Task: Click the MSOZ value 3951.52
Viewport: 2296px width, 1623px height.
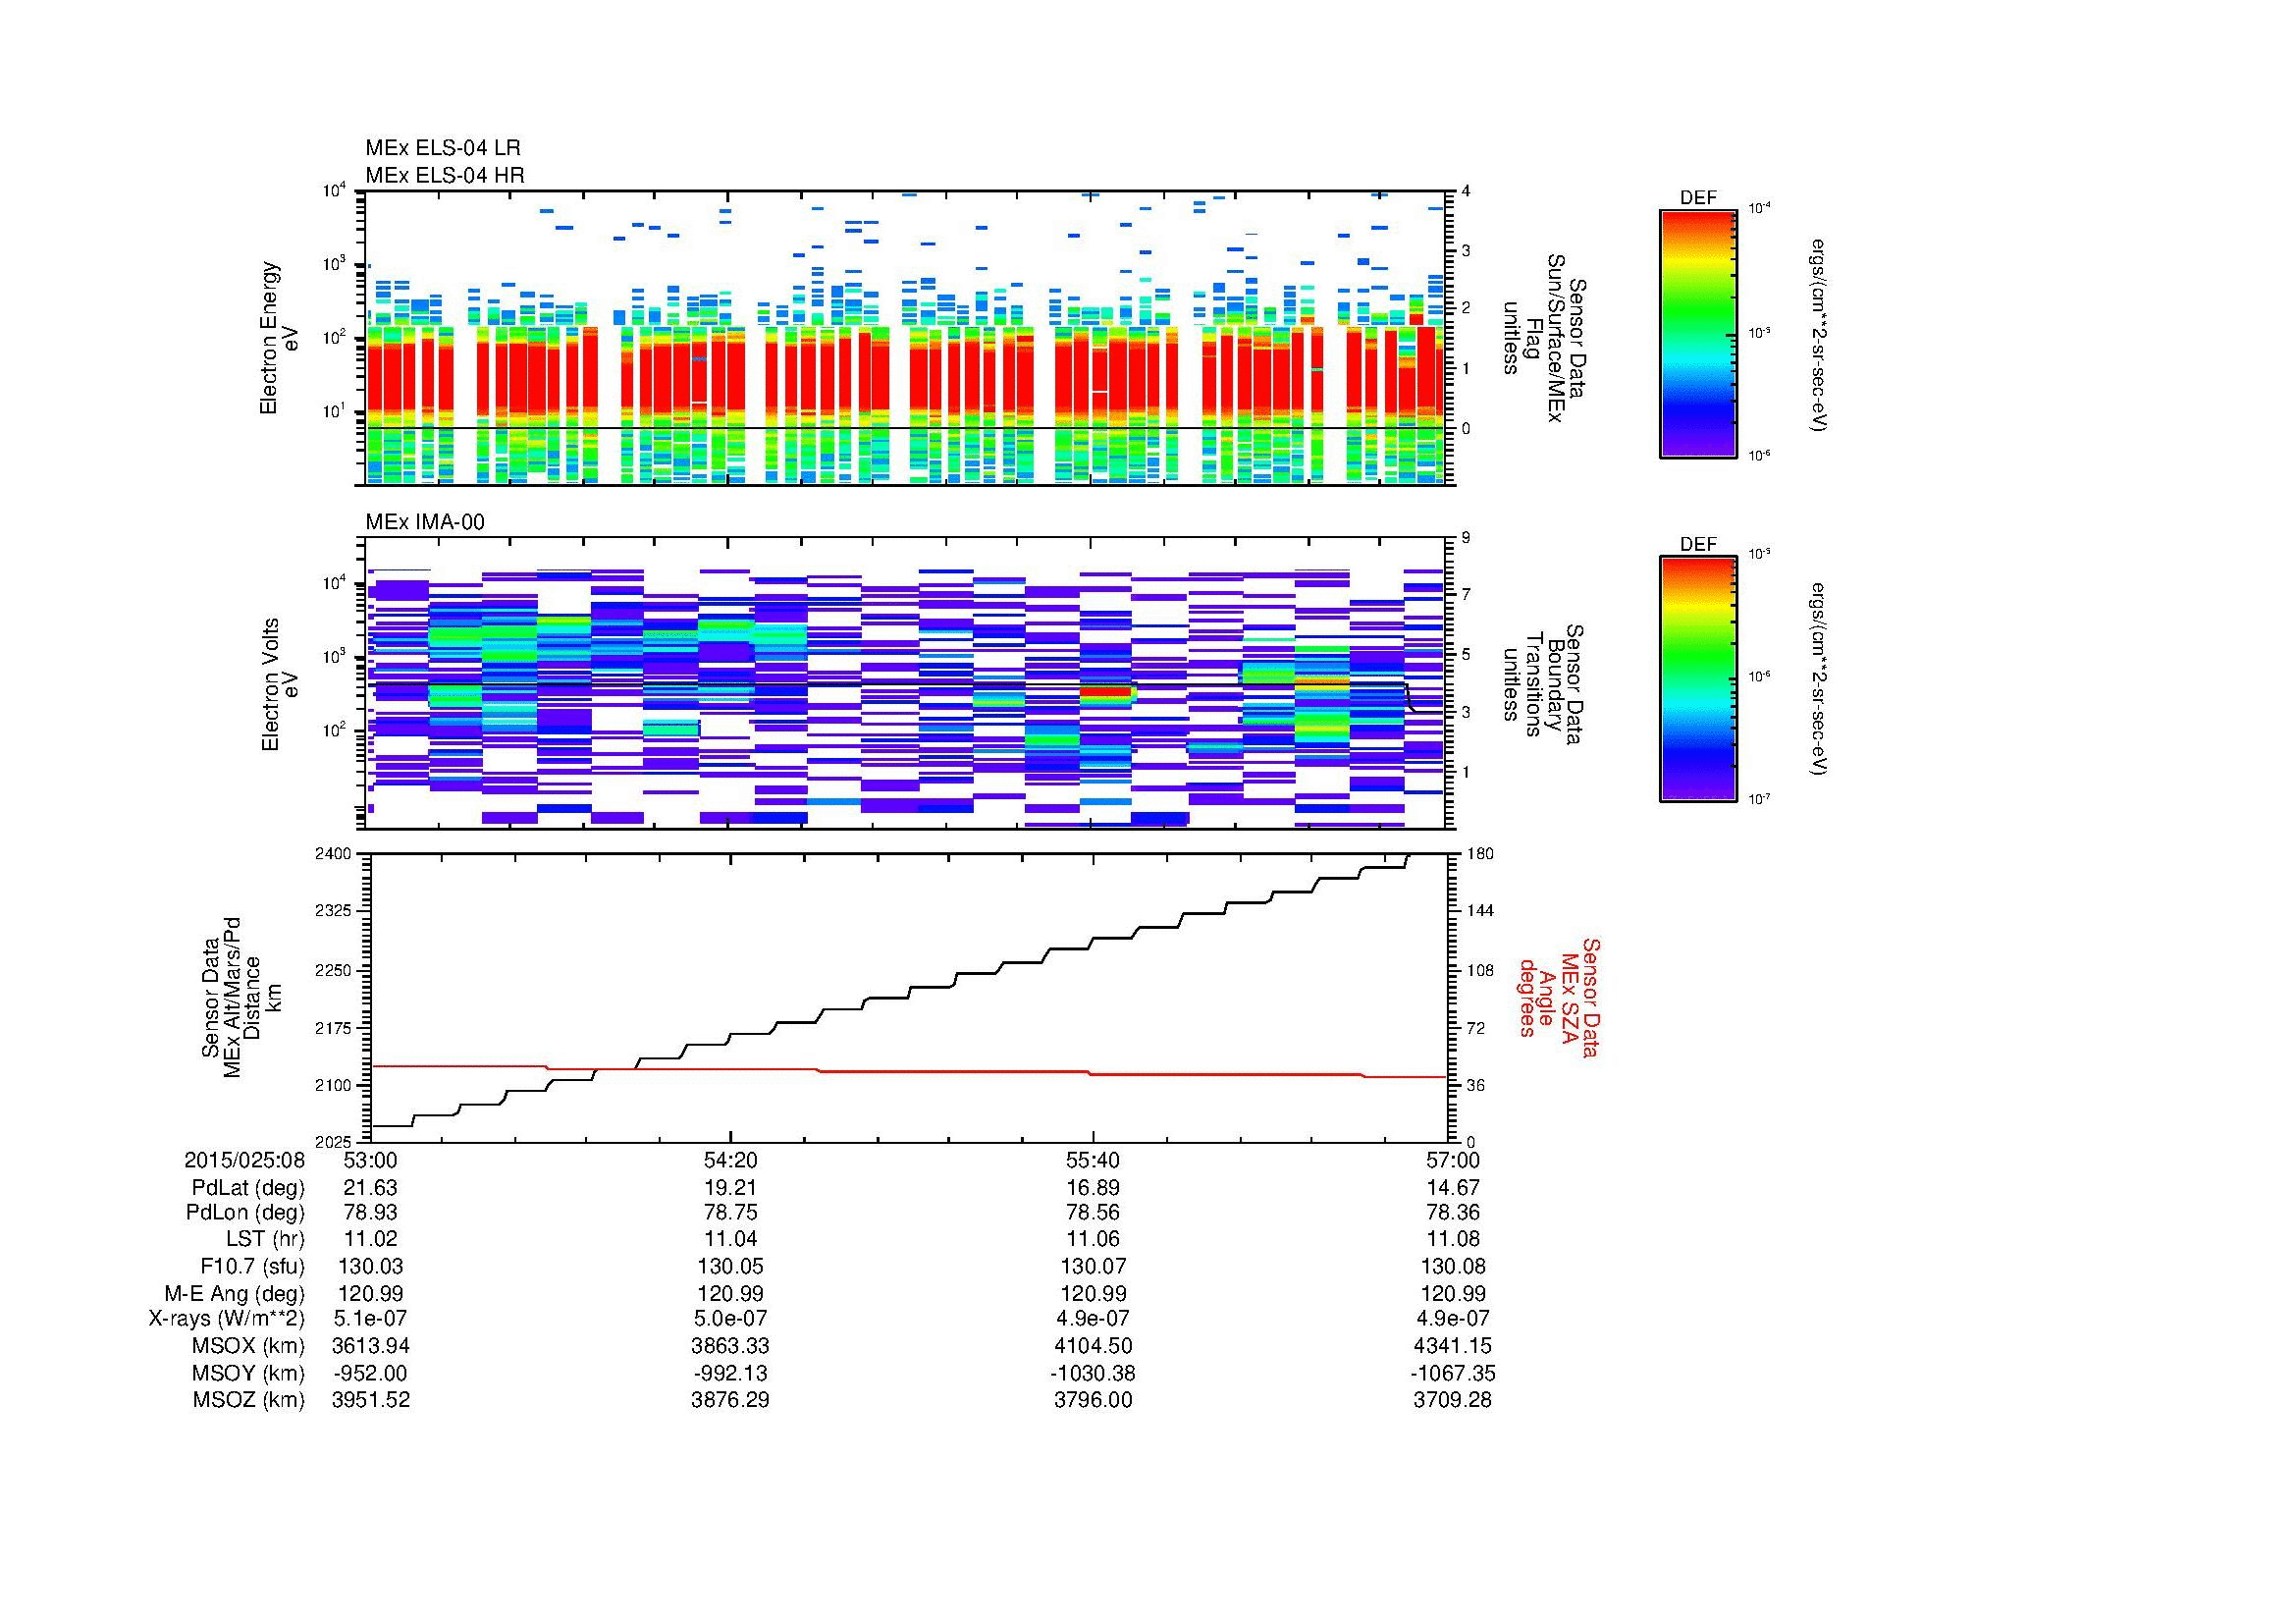Action: point(370,1400)
